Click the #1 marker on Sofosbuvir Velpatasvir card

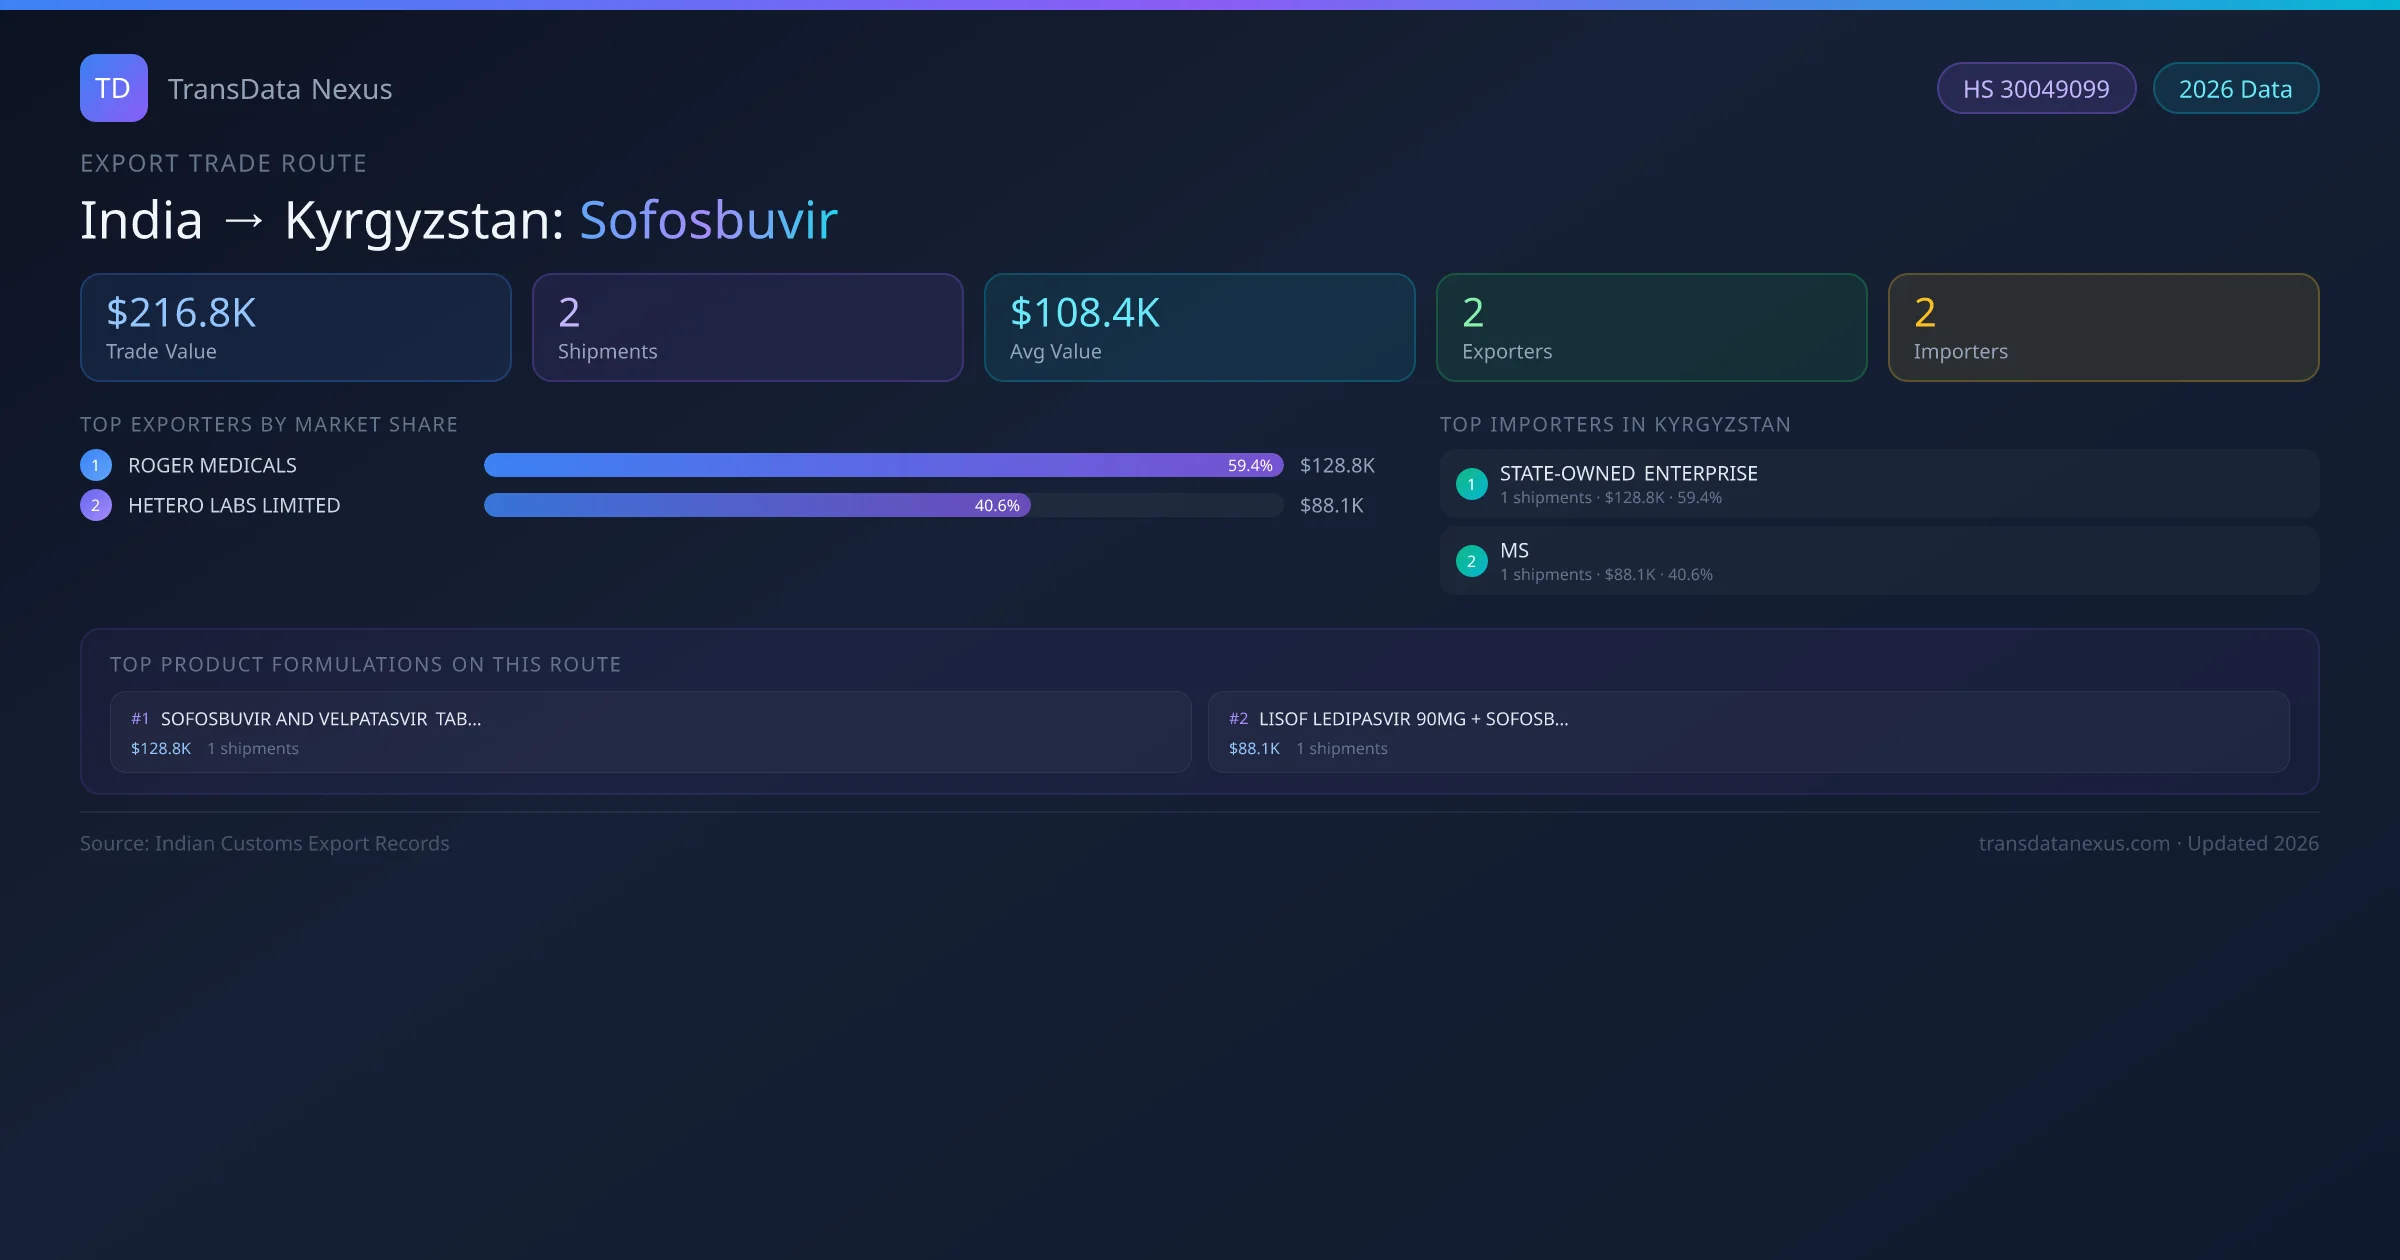140,719
